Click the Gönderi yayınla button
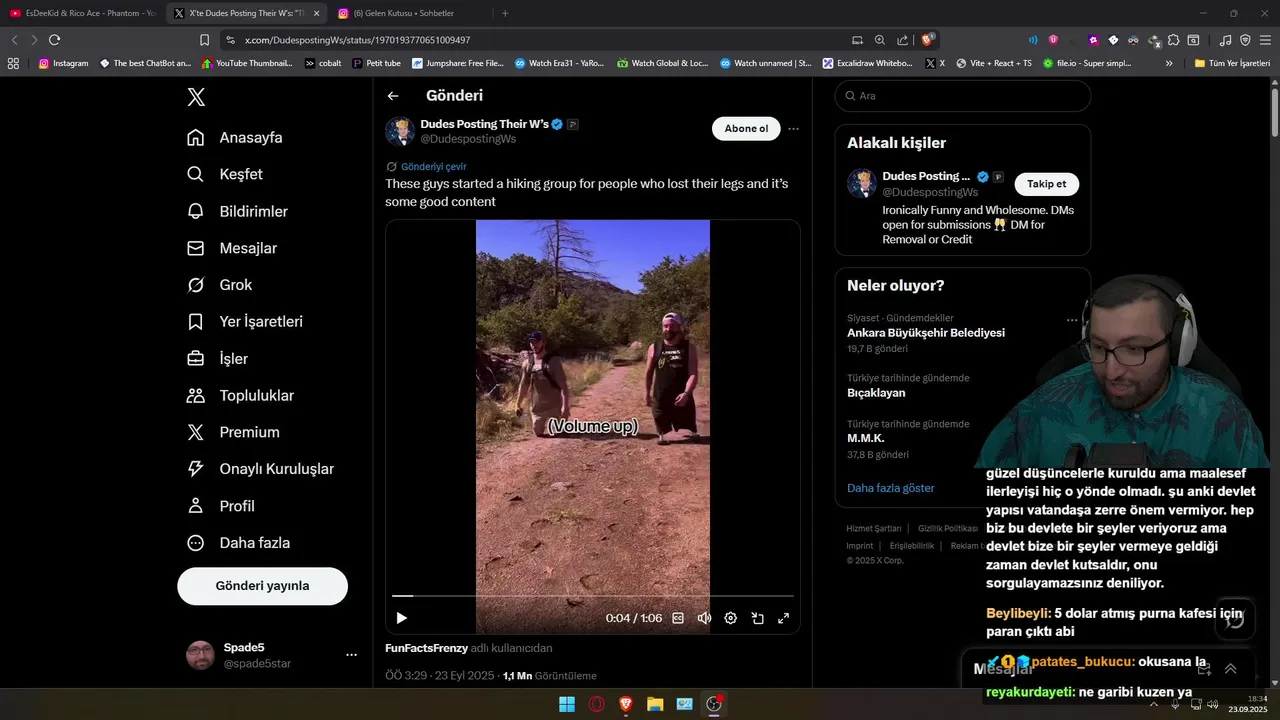This screenshot has height=720, width=1280. [262, 586]
